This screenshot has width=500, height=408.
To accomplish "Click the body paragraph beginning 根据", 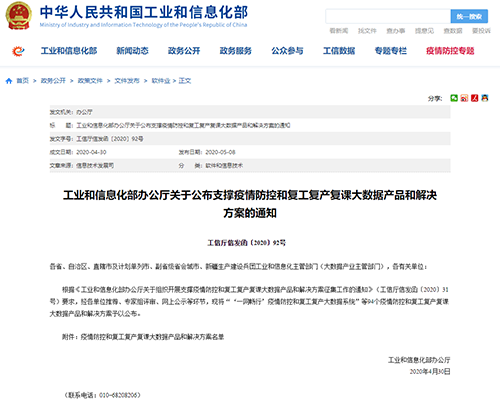I will (249, 301).
